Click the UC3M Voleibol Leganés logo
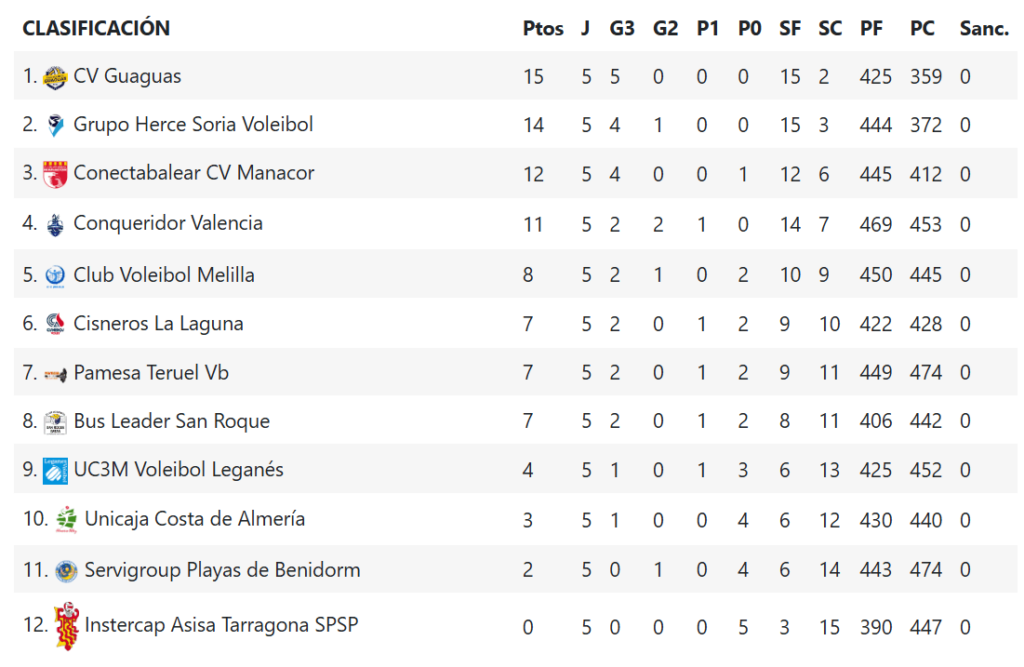The image size is (1024, 667). [x=56, y=470]
